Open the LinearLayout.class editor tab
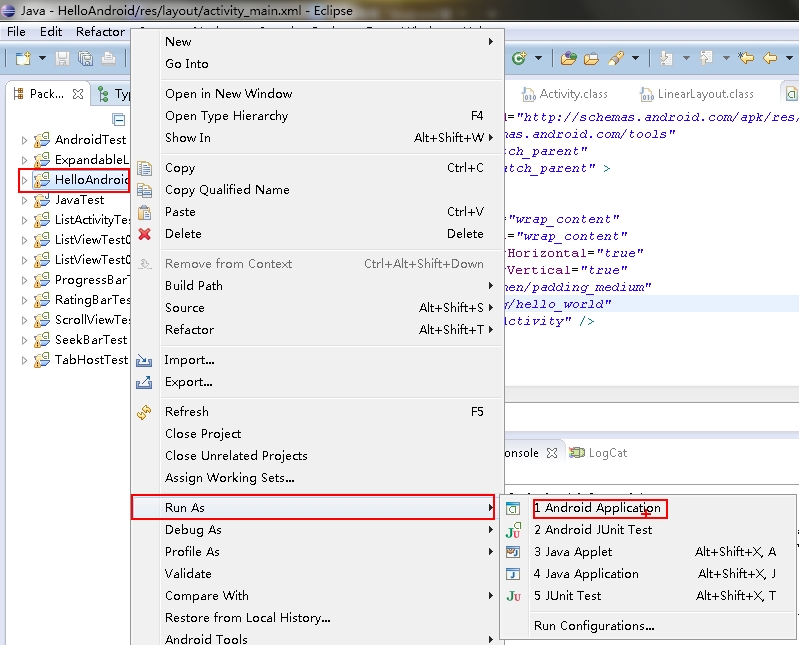This screenshot has height=645, width=799. pos(705,94)
